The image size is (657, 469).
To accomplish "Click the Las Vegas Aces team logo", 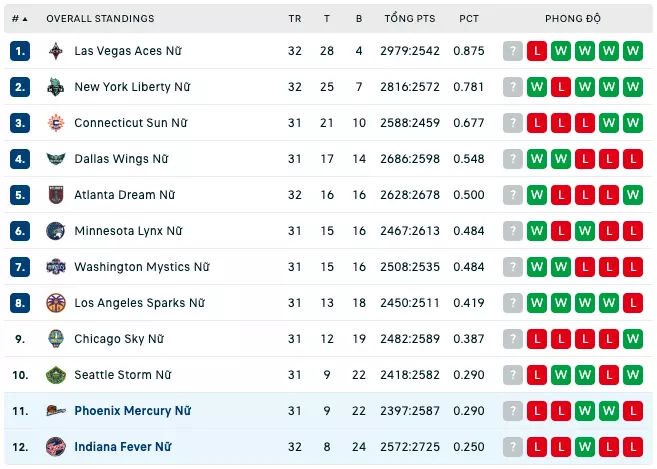I will coord(56,51).
